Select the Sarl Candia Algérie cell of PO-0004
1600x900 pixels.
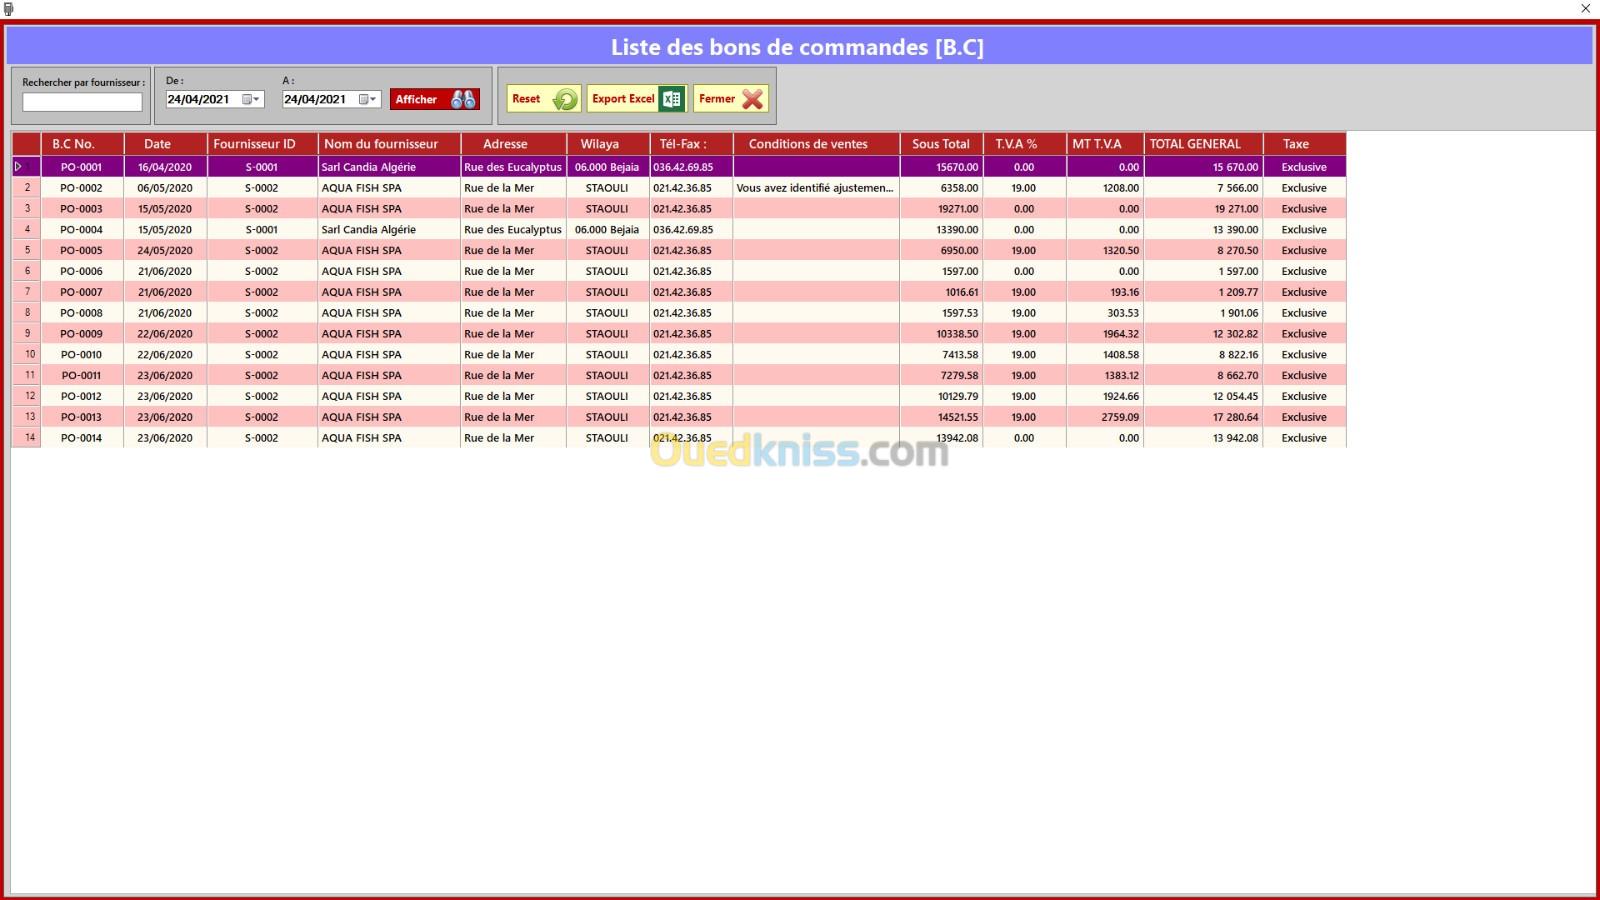(x=369, y=230)
